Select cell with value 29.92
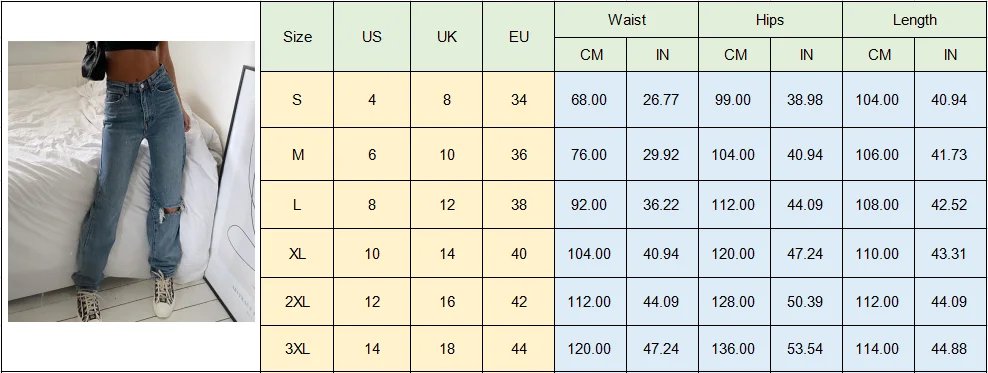The width and height of the screenshot is (988, 373). 662,154
